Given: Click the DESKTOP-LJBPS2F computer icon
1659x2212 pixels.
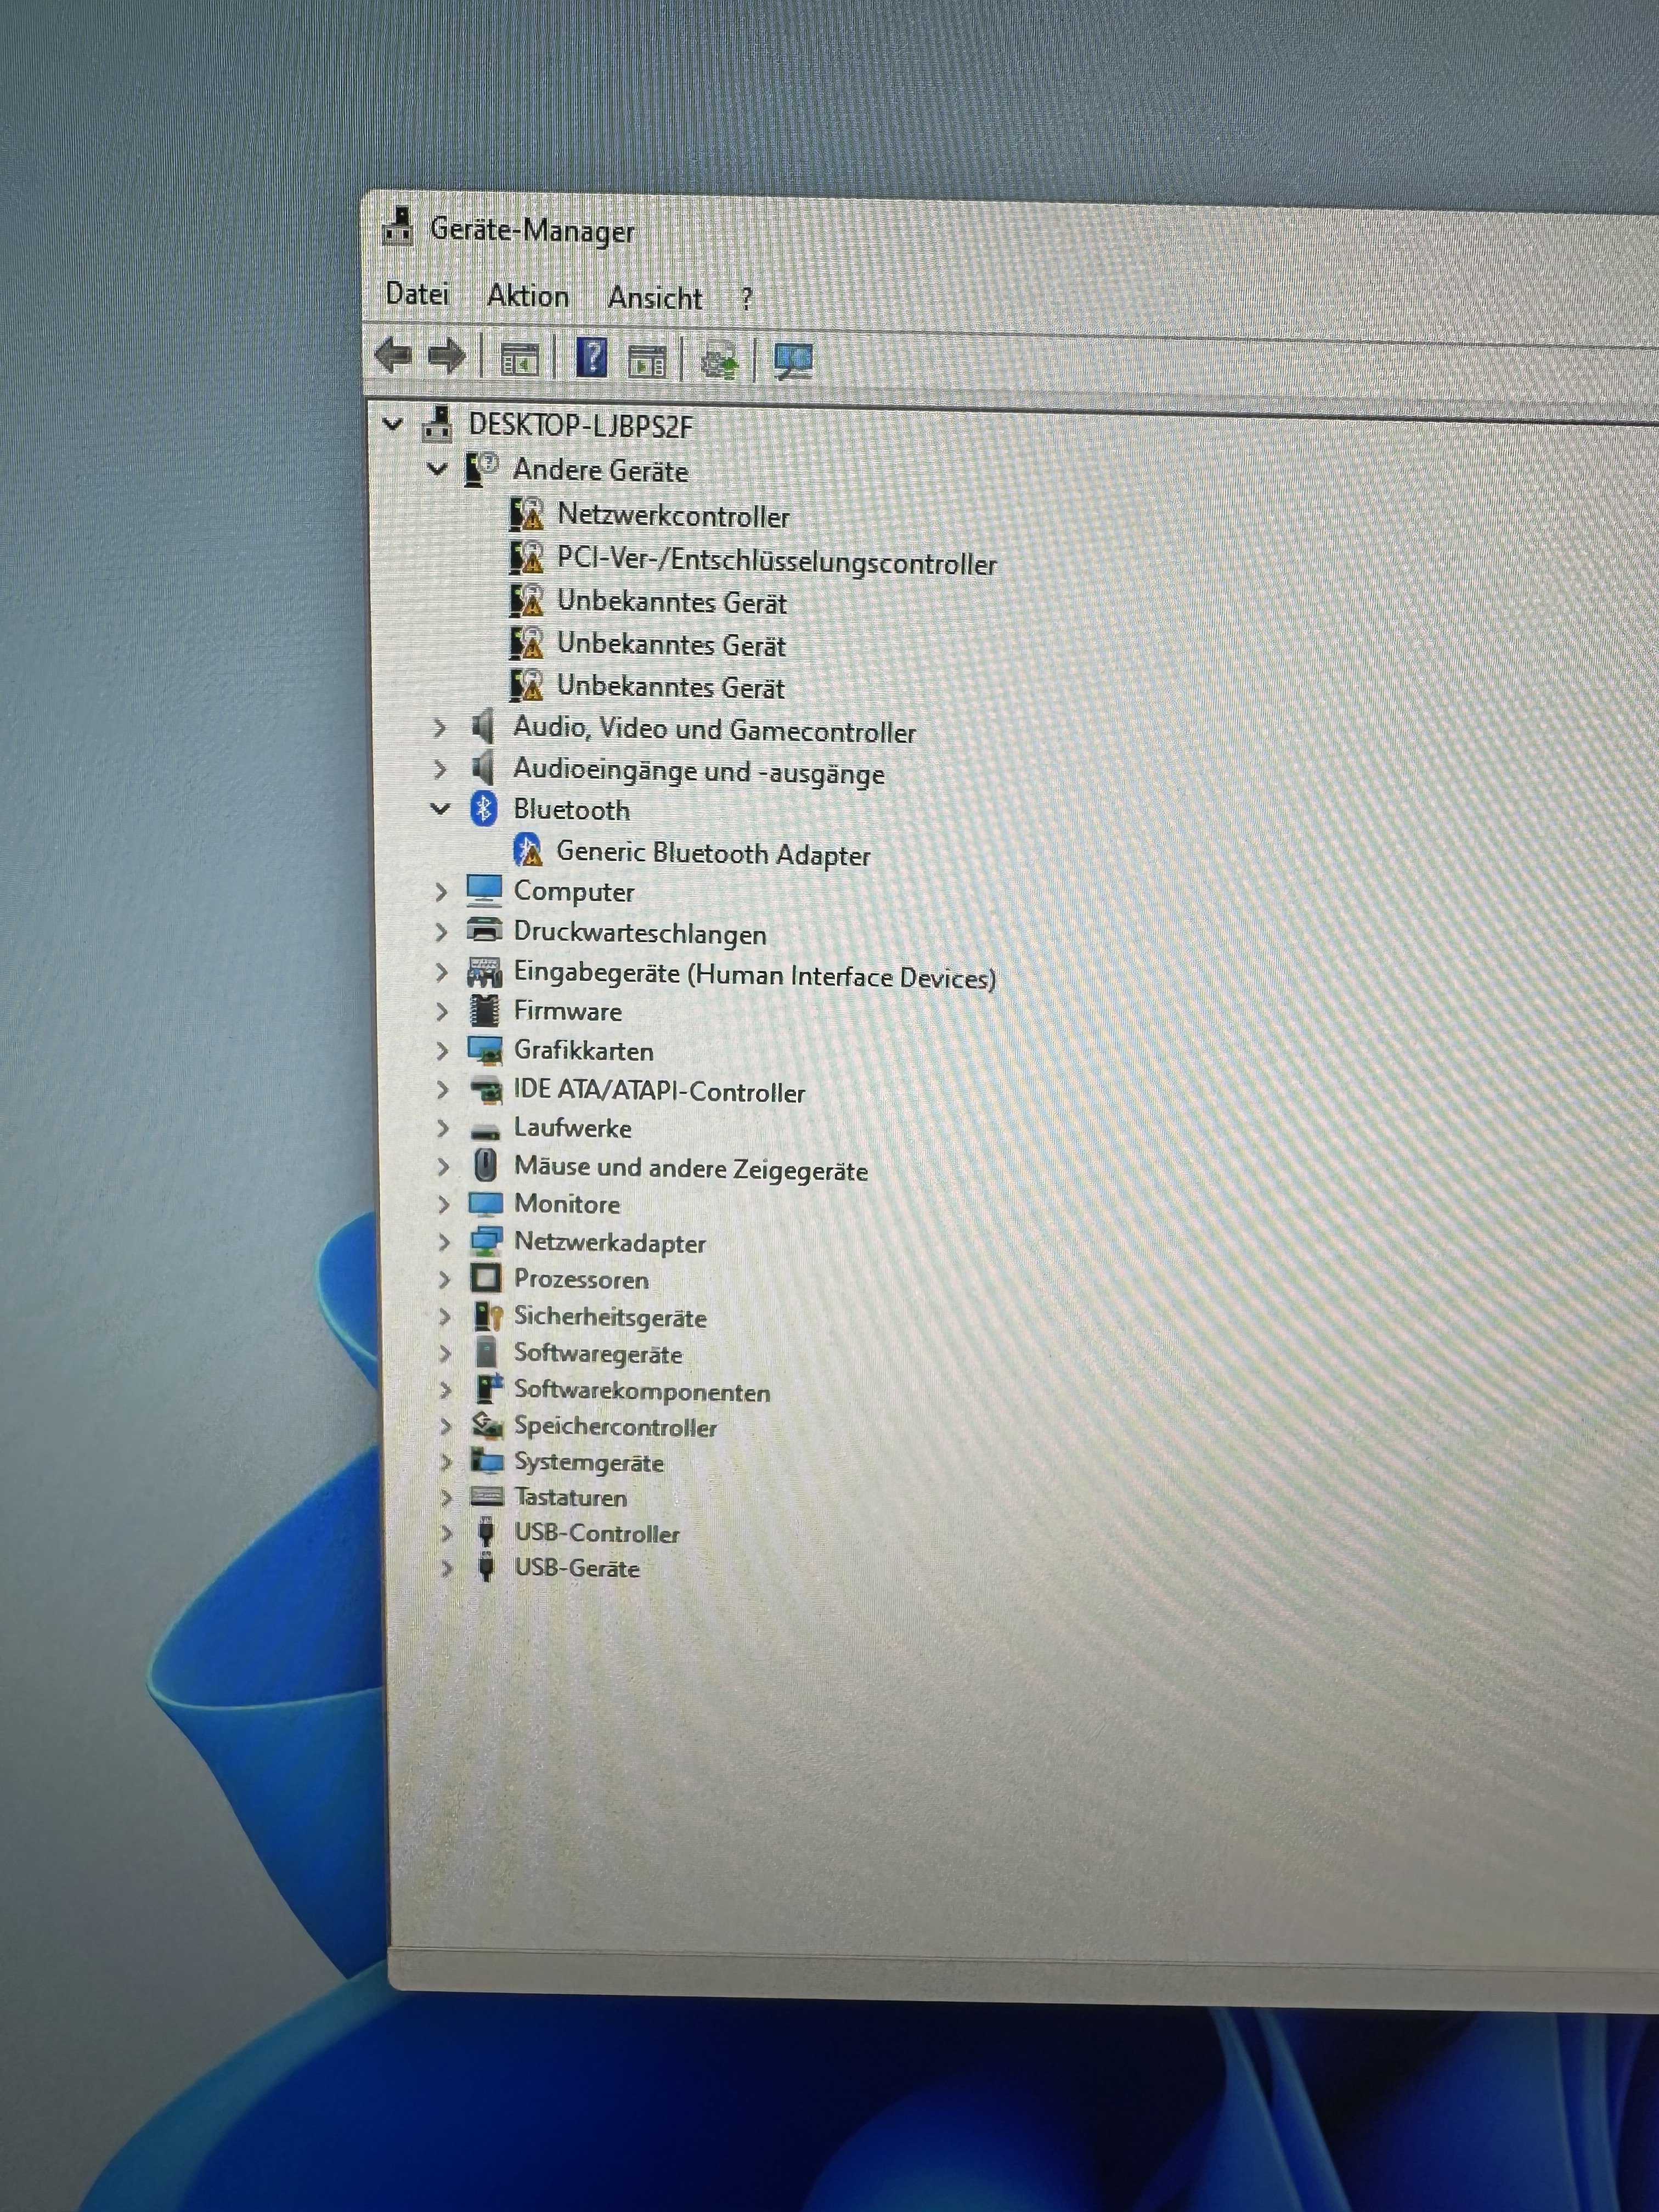Looking at the screenshot, I should 437,424.
